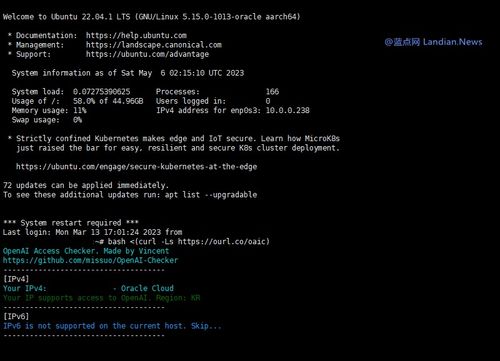Open the help.ubuntu.com documentation link
This screenshot has width=500, height=361.
pyautogui.click(x=136, y=35)
